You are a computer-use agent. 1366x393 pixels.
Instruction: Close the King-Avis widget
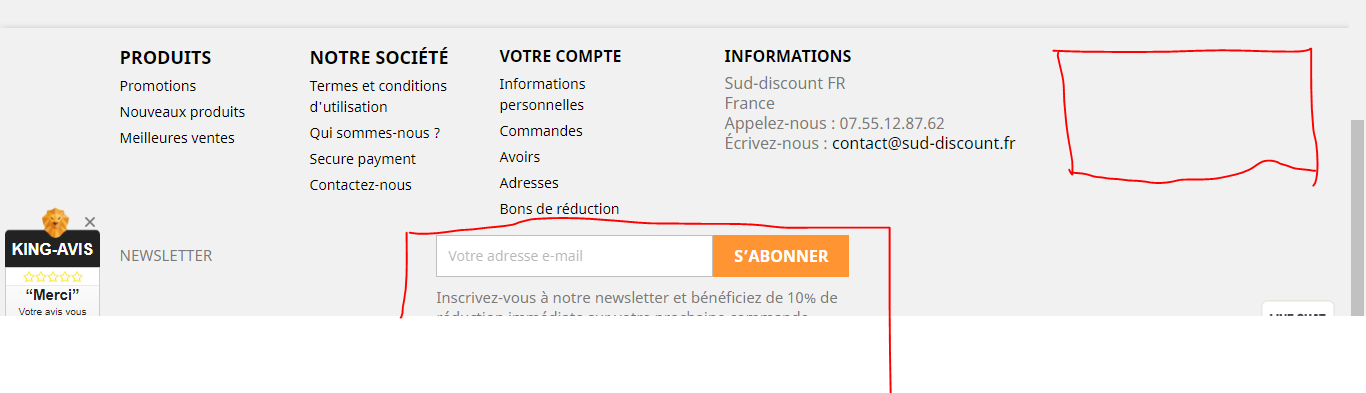pyautogui.click(x=90, y=222)
